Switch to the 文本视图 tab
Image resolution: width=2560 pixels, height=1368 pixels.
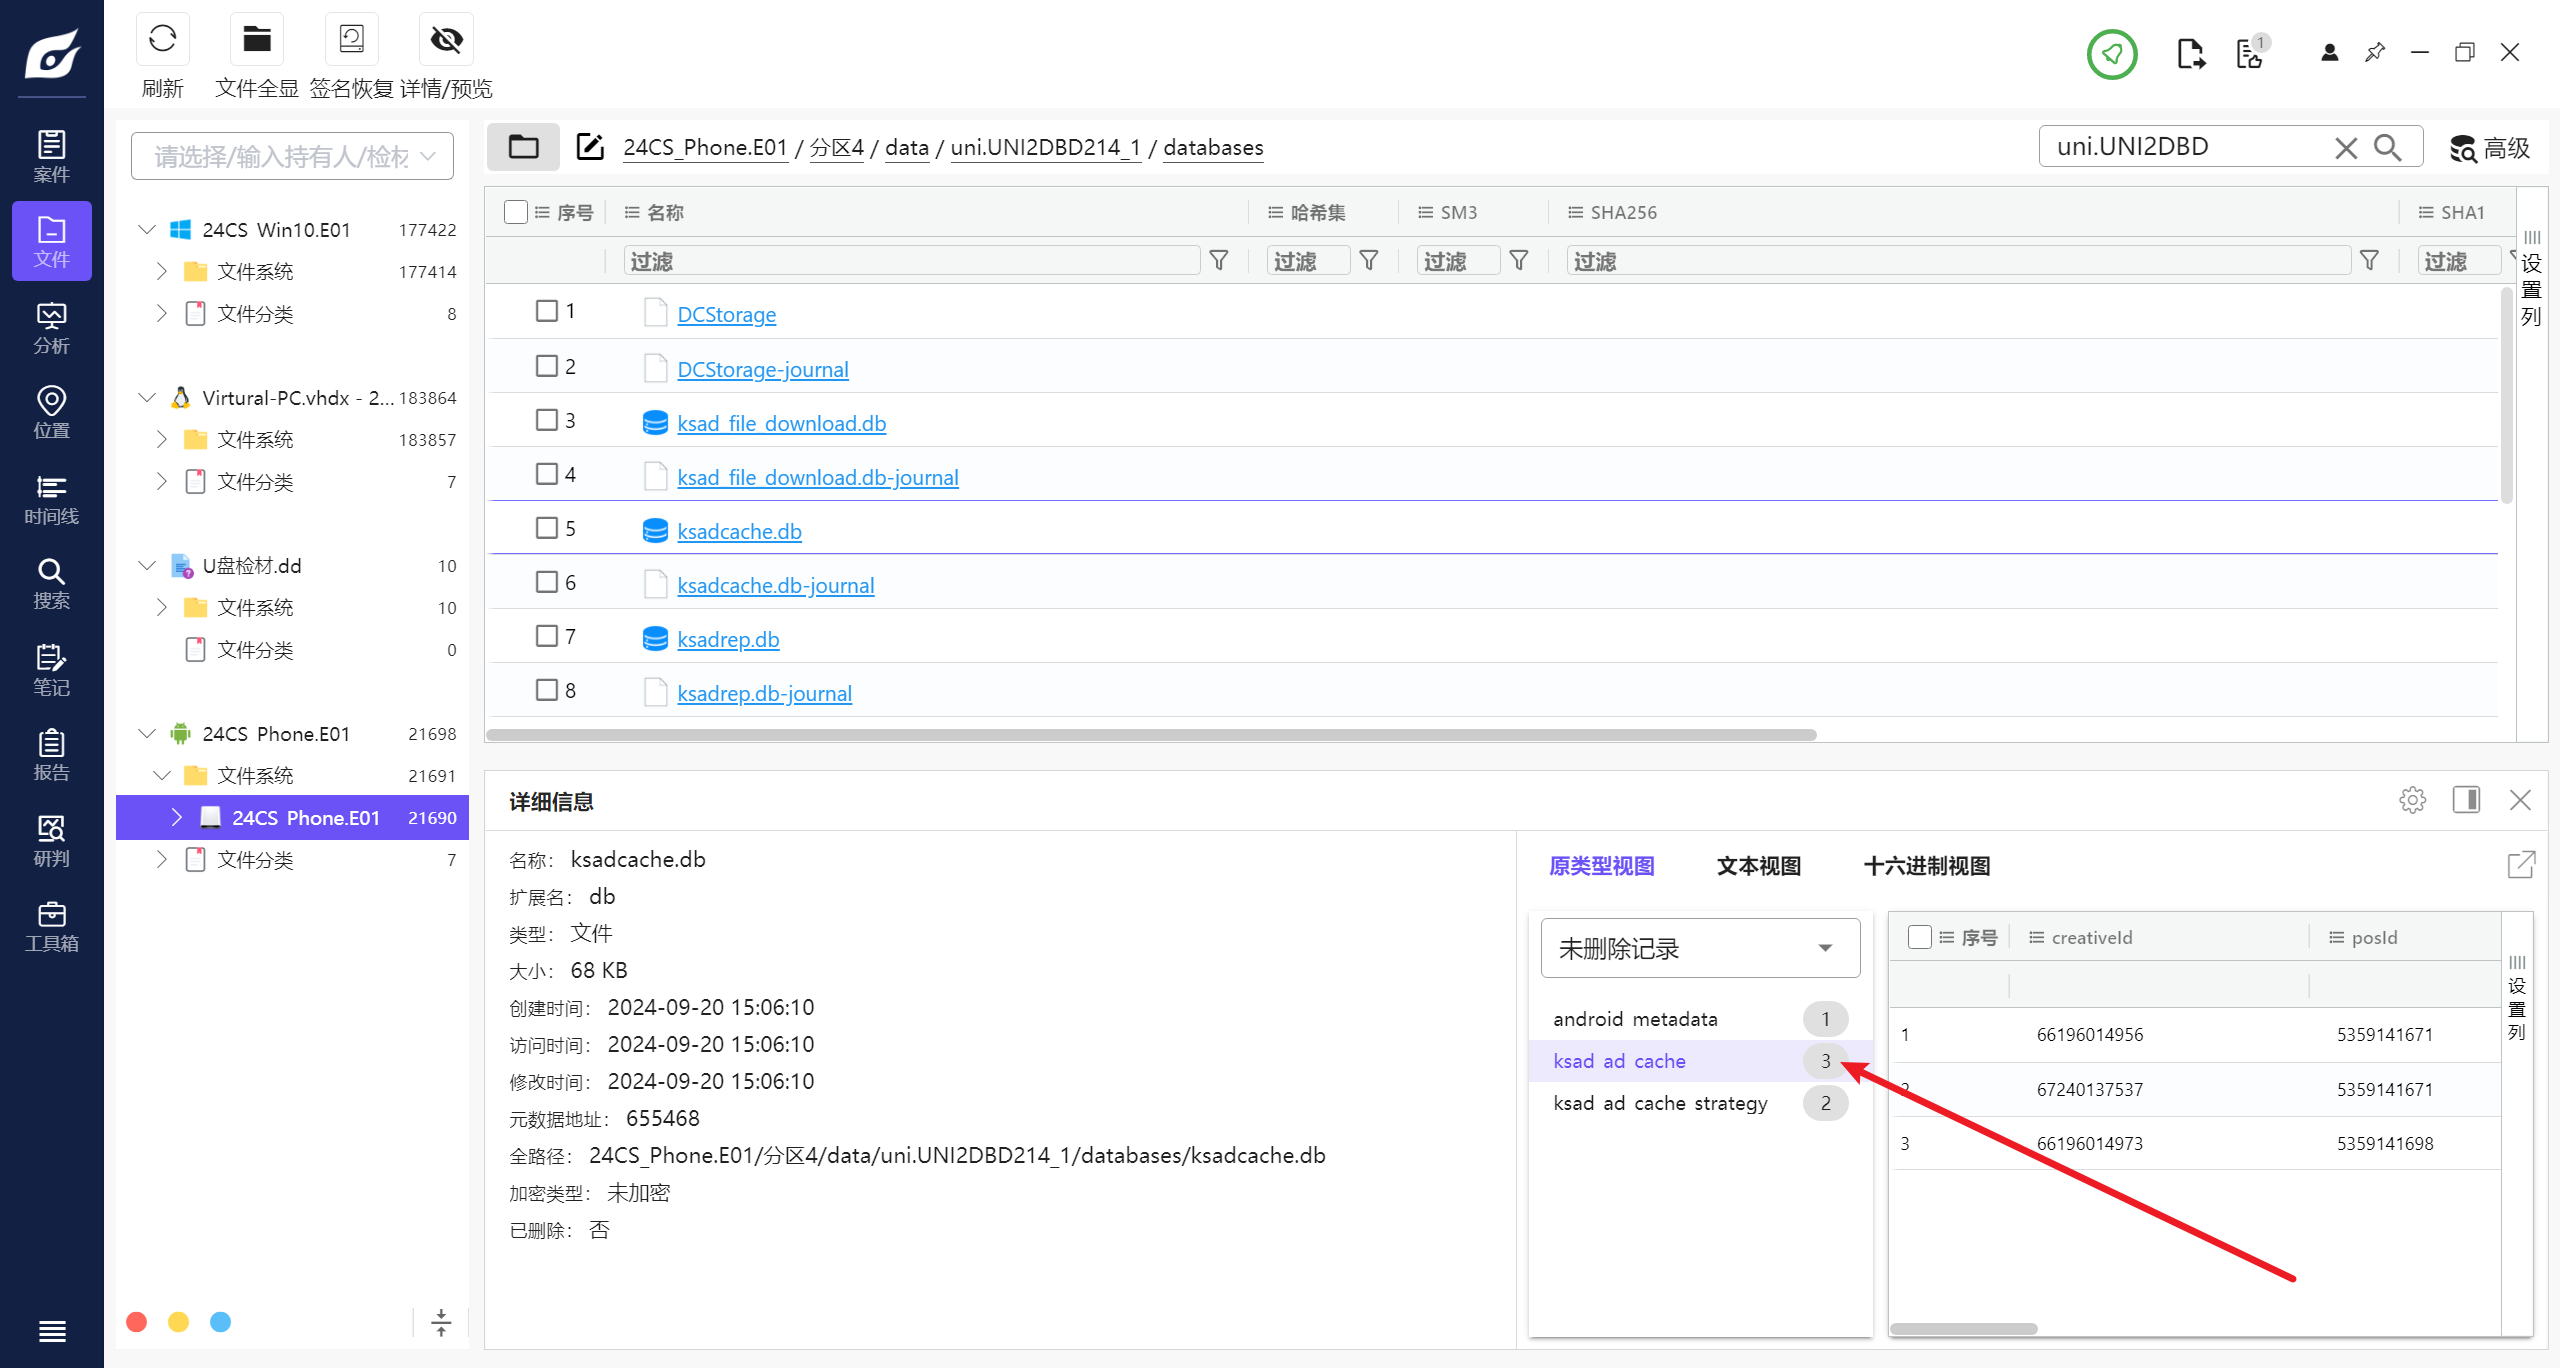(x=1758, y=866)
